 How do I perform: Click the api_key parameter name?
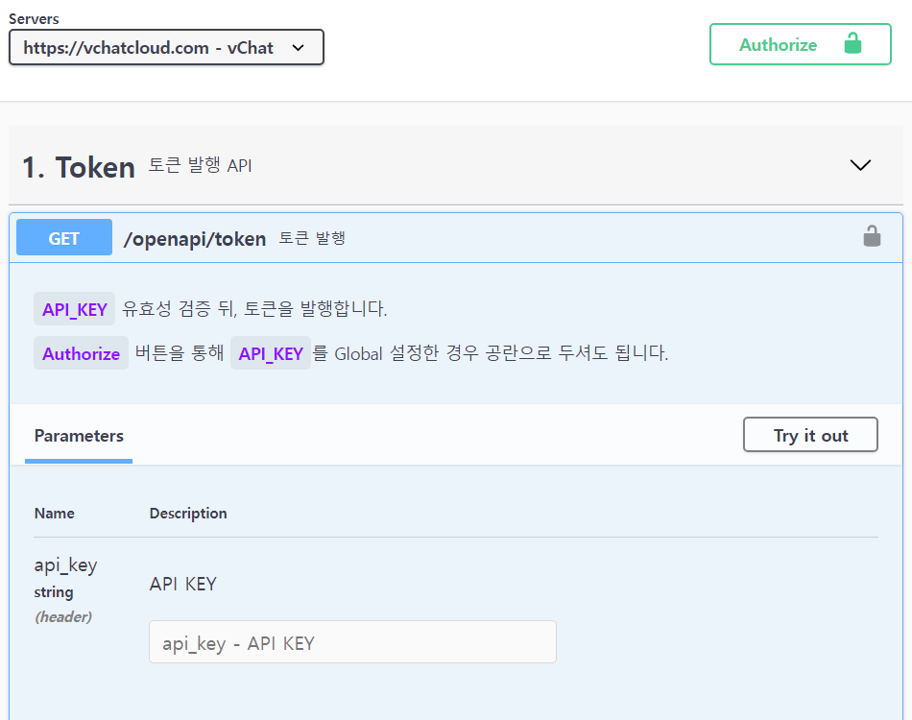click(x=64, y=564)
